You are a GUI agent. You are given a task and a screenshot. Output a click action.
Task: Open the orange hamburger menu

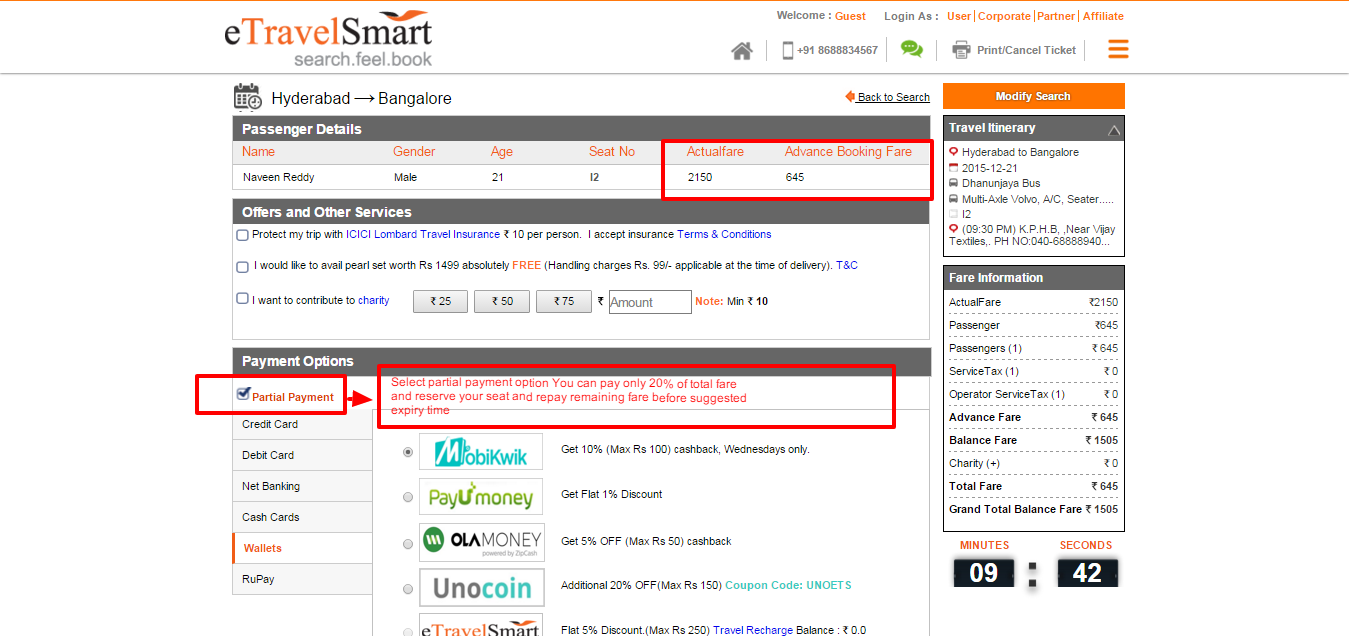1118,49
